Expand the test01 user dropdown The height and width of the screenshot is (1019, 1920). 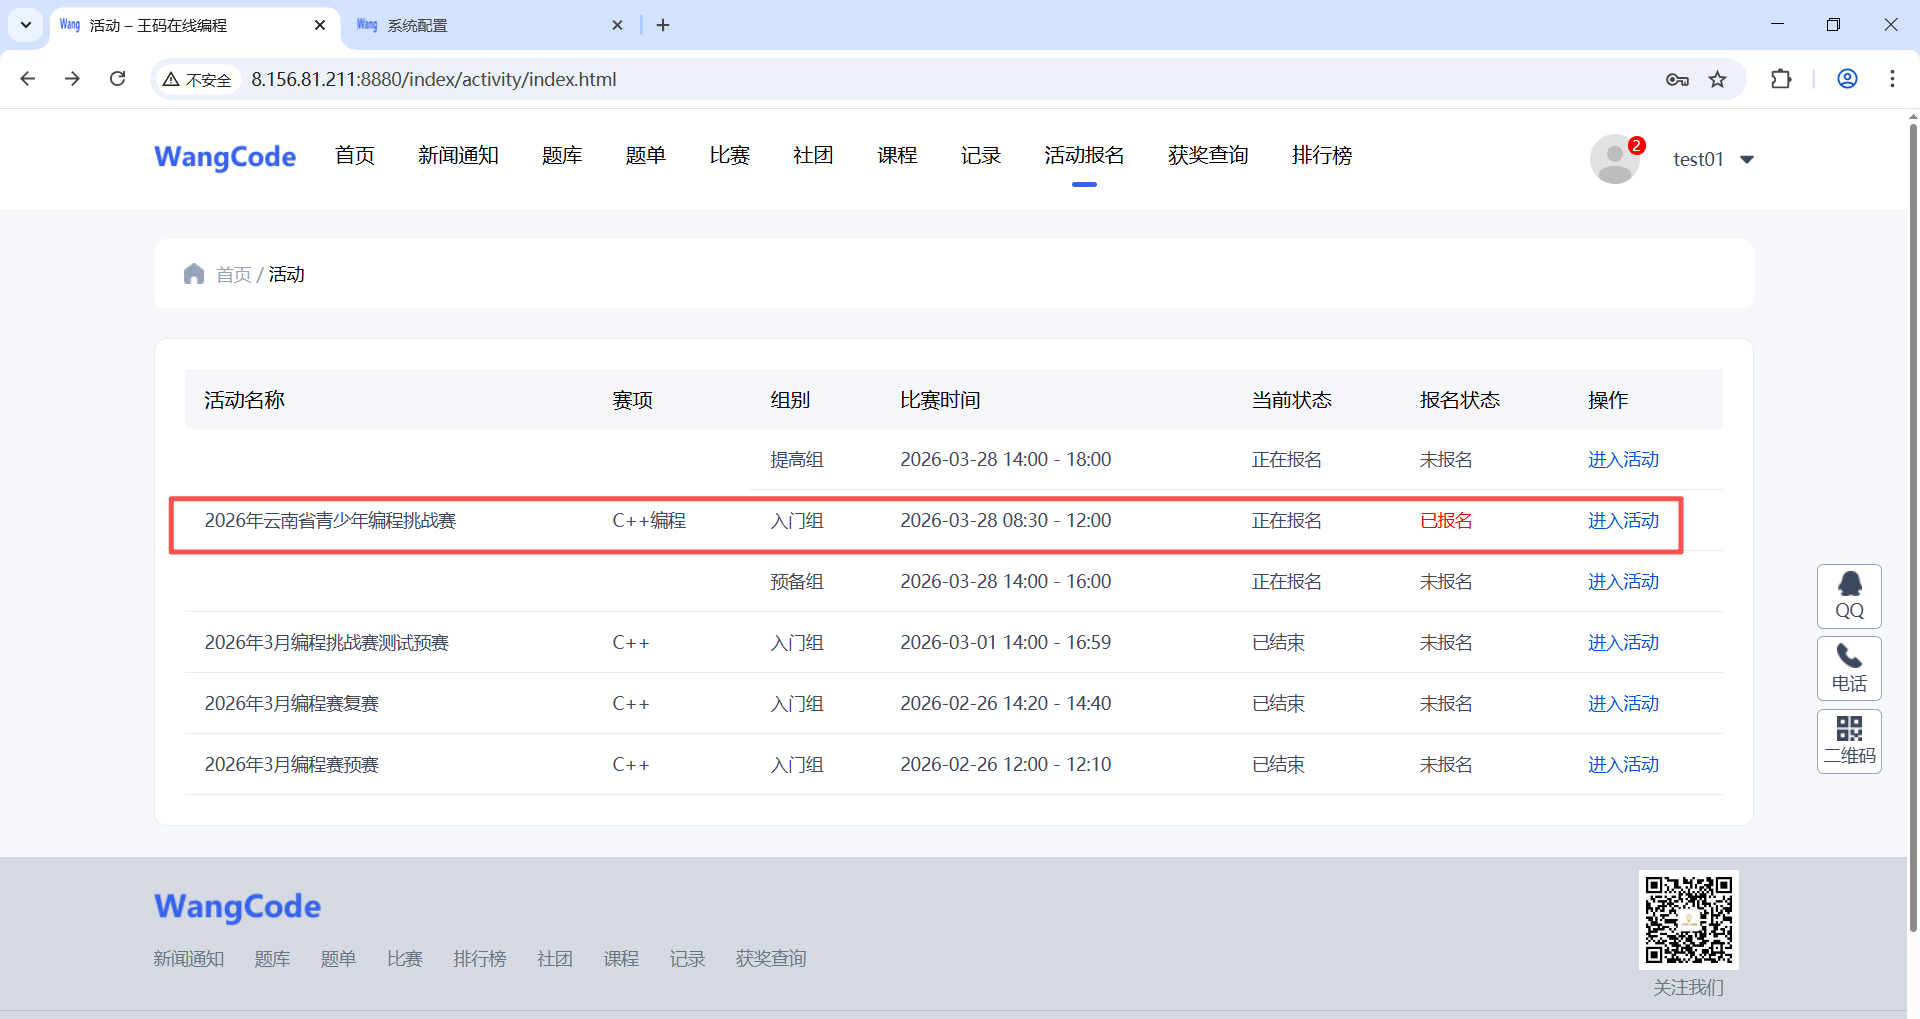point(1746,159)
